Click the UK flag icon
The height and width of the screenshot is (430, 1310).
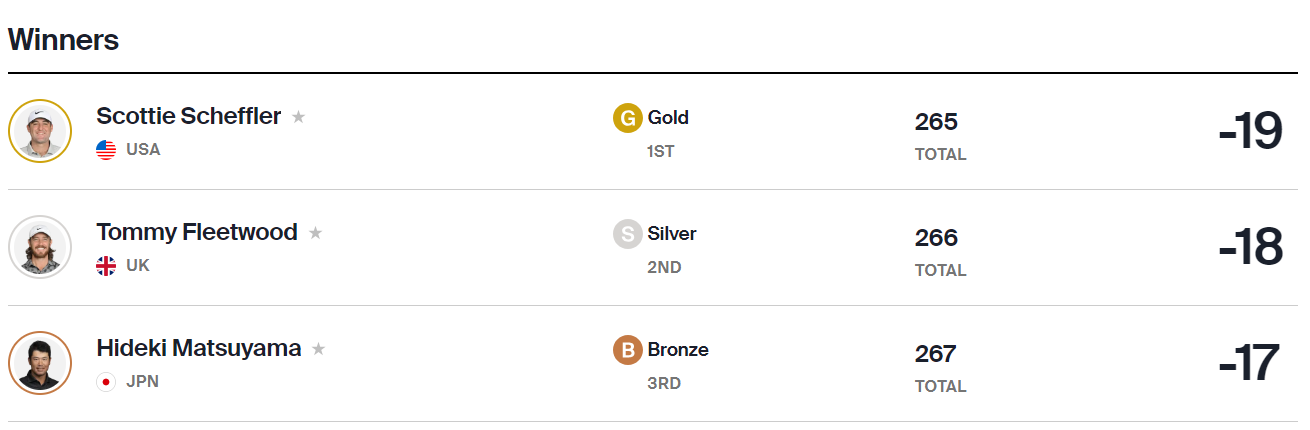[106, 266]
